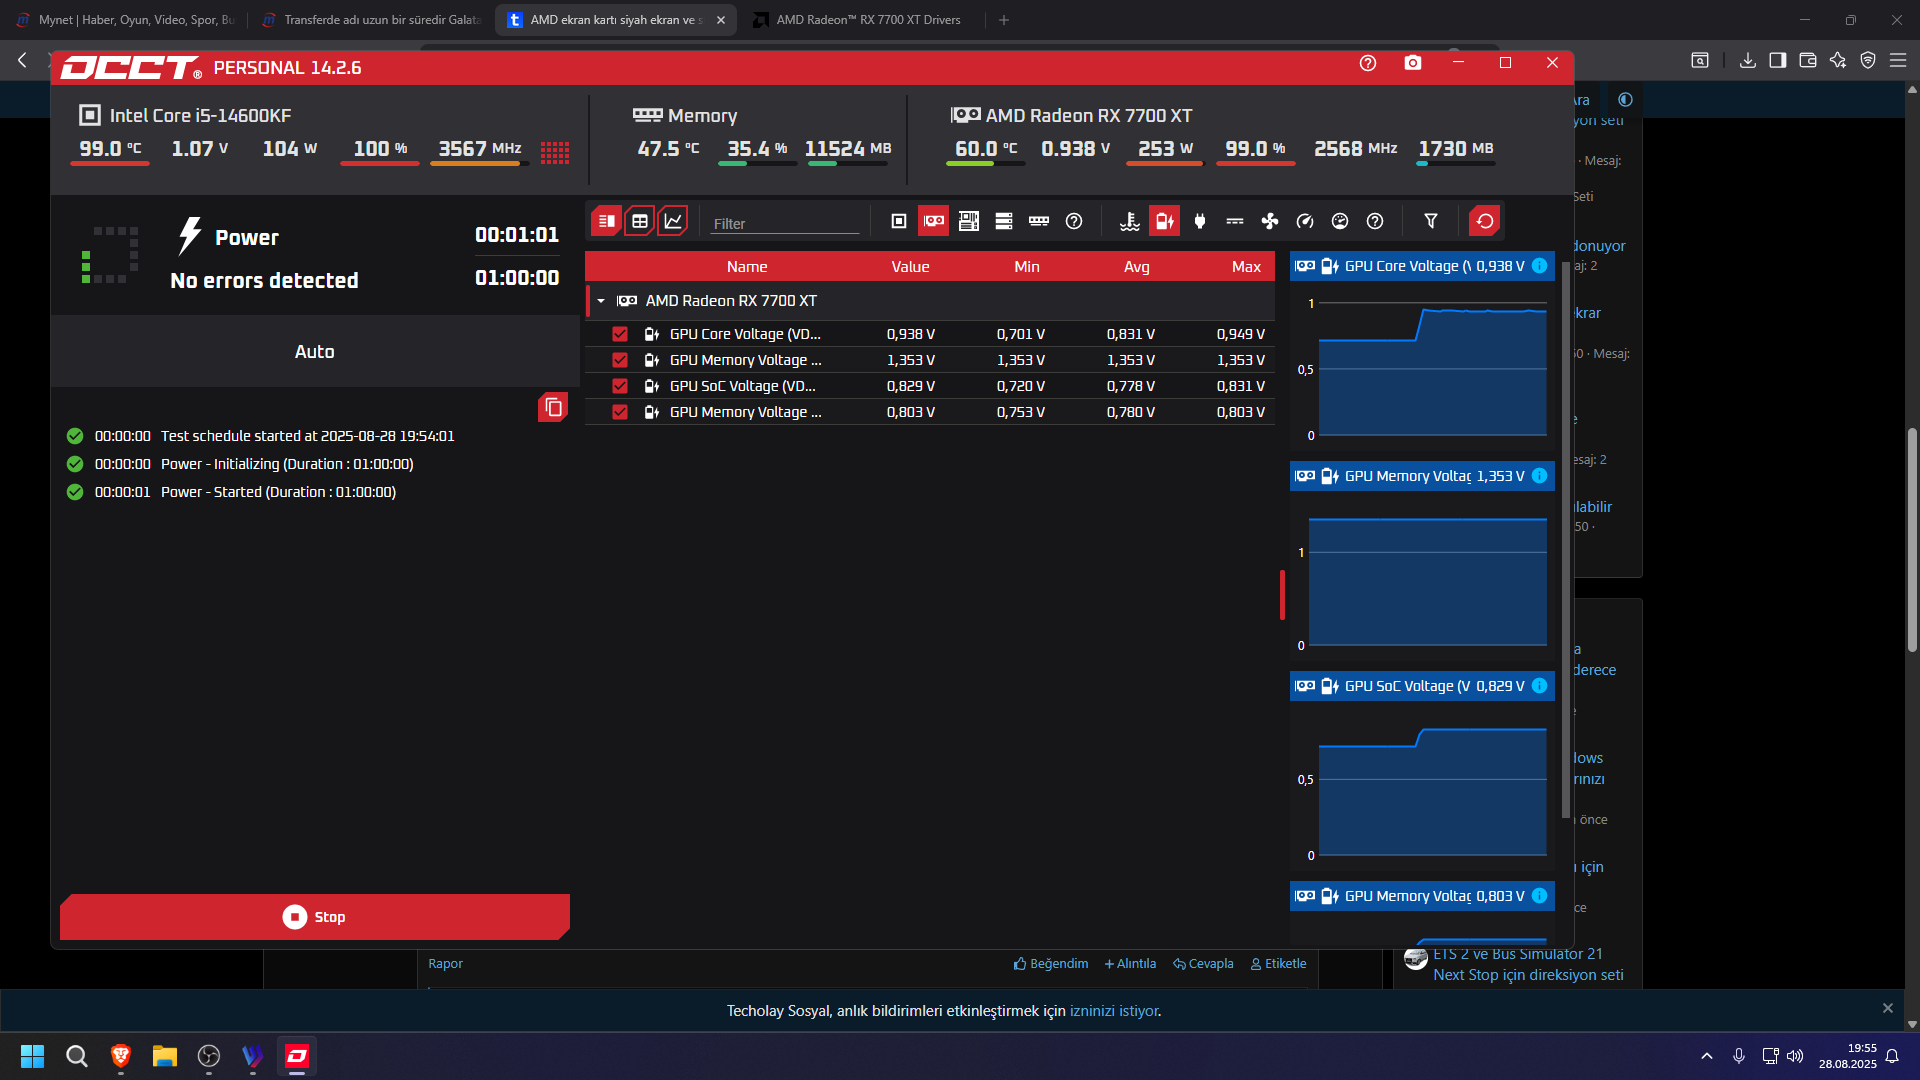Viewport: 1920px width, 1080px height.
Task: Sort table by Name column
Action: [747, 267]
